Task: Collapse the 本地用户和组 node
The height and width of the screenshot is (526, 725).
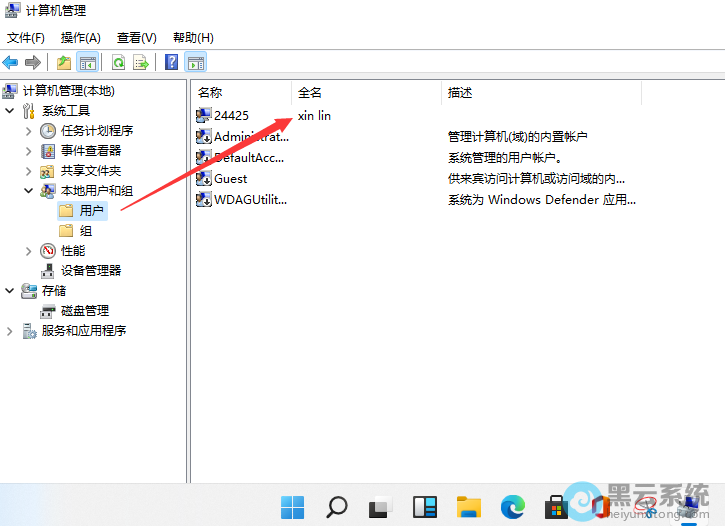Action: (x=28, y=190)
